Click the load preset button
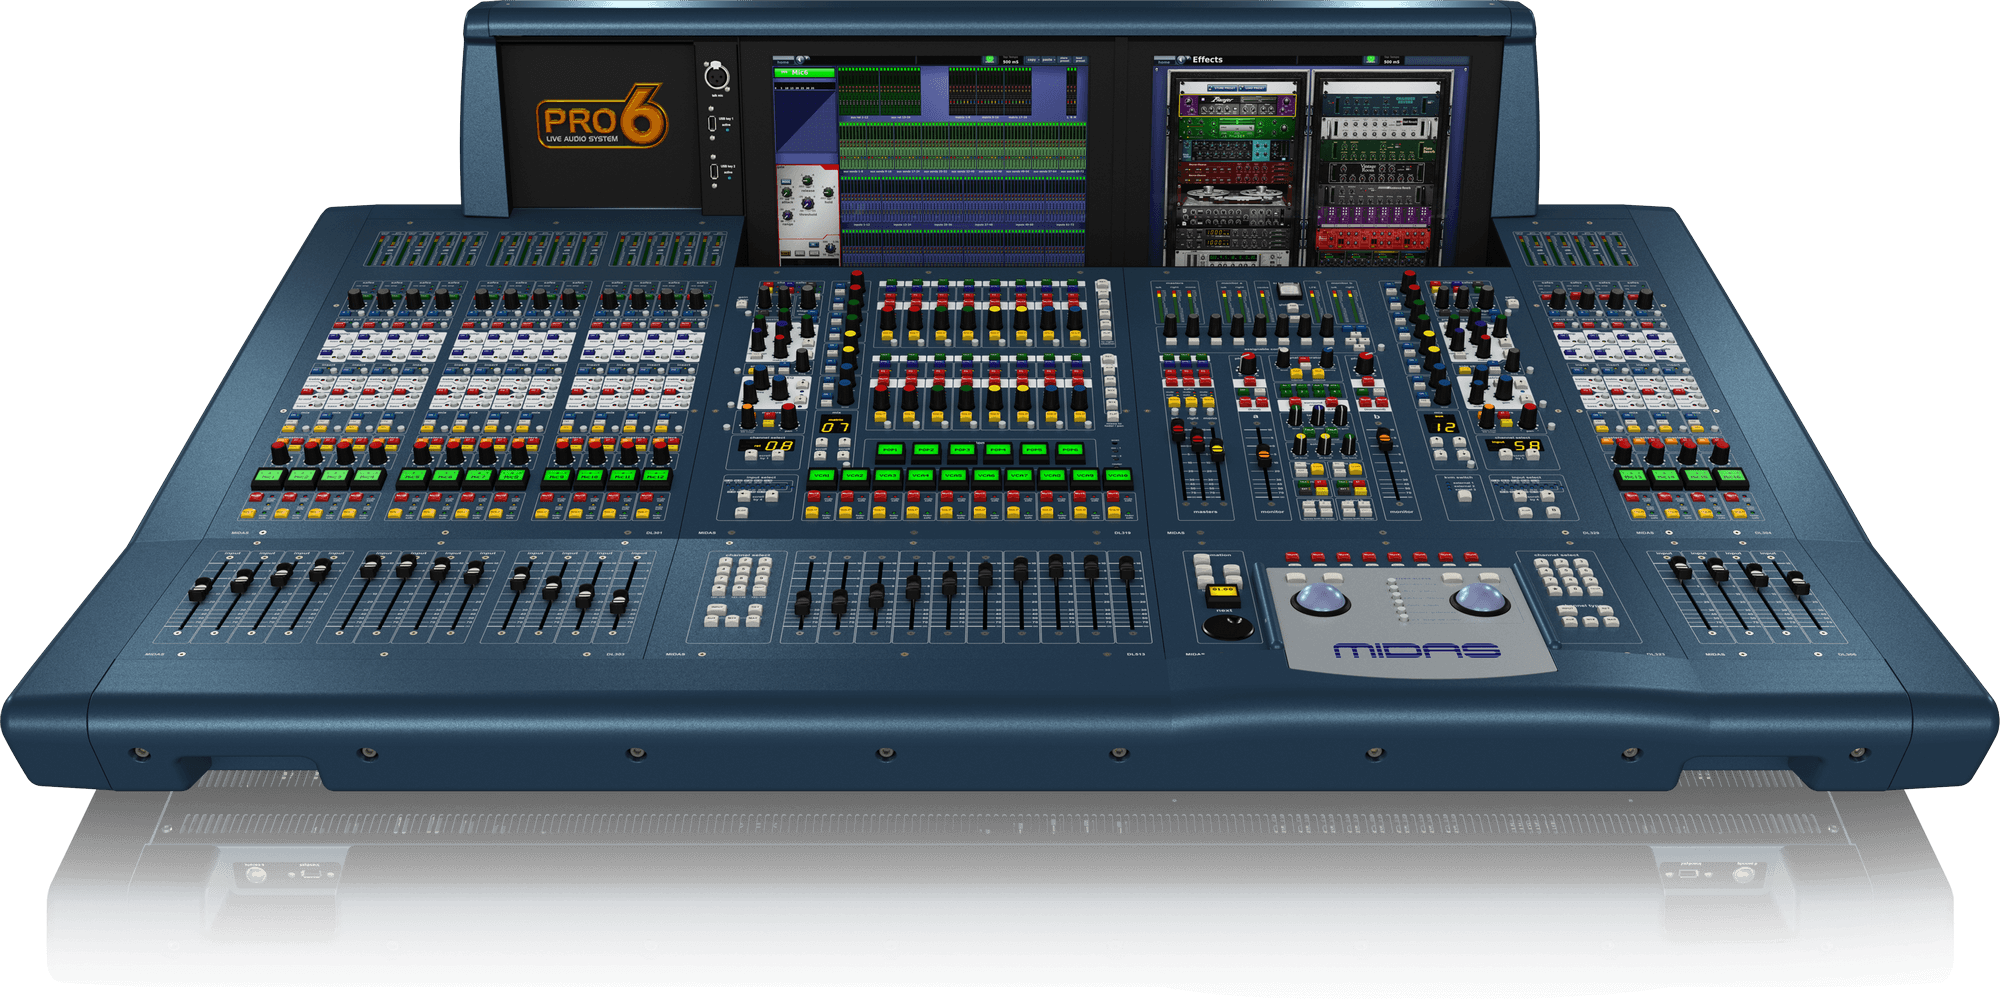This screenshot has height=999, width=2000. (1252, 88)
